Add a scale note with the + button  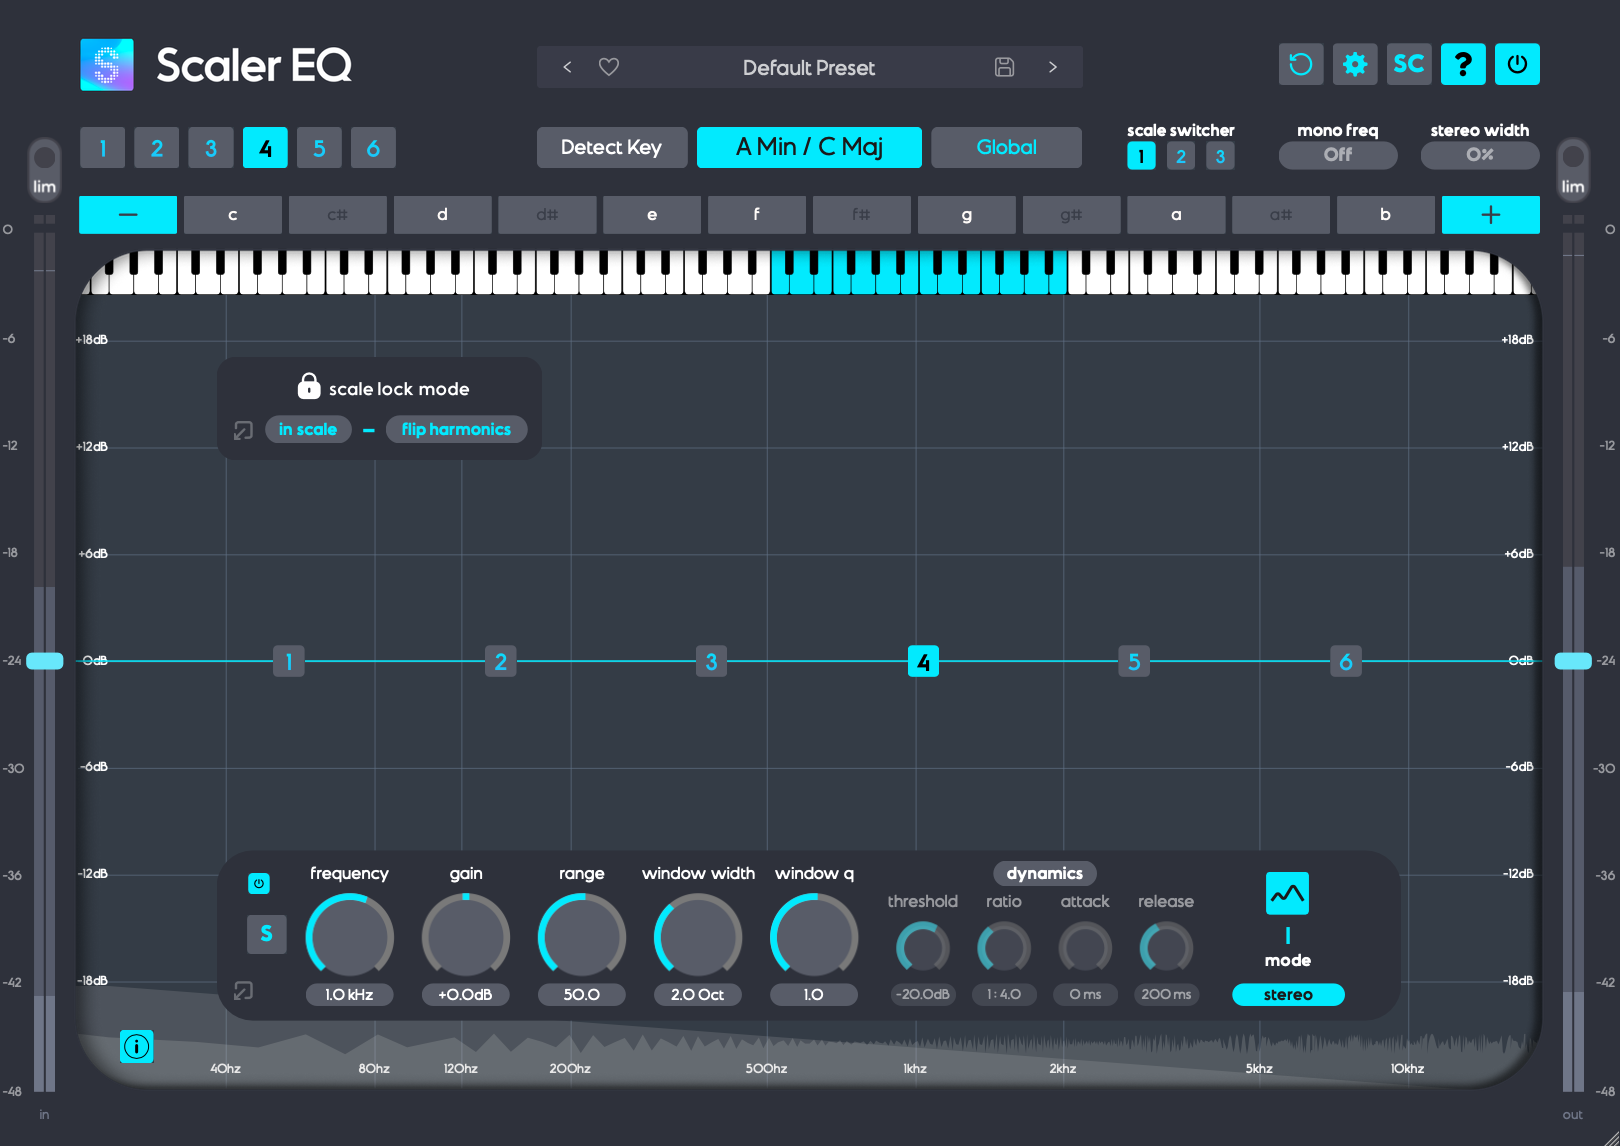tap(1490, 214)
